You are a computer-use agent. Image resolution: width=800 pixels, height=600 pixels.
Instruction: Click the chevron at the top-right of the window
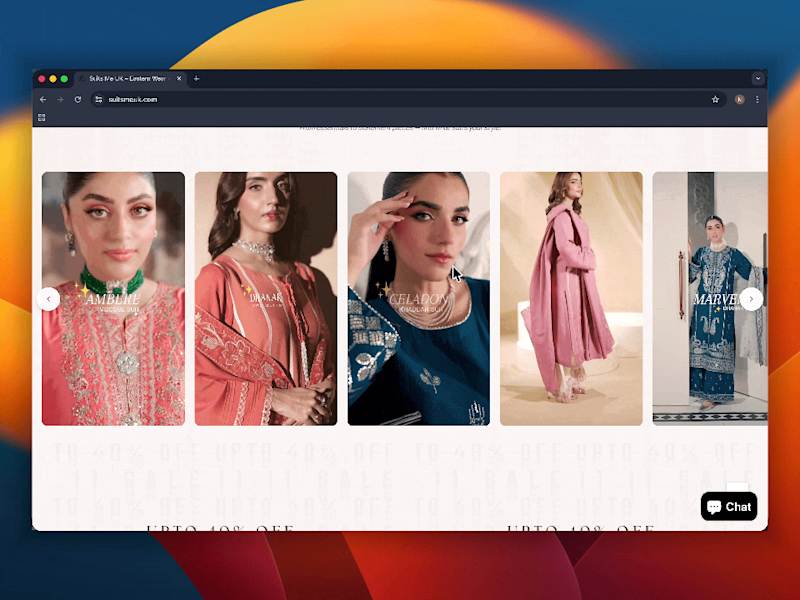(758, 78)
